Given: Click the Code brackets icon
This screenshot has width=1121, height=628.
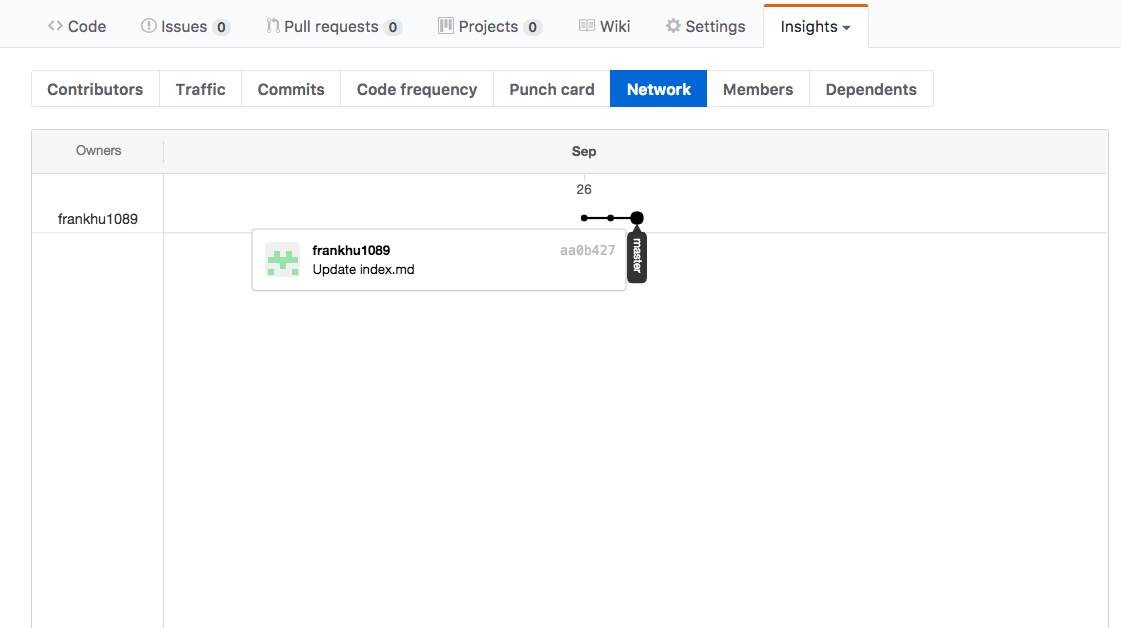Looking at the screenshot, I should coord(55,26).
